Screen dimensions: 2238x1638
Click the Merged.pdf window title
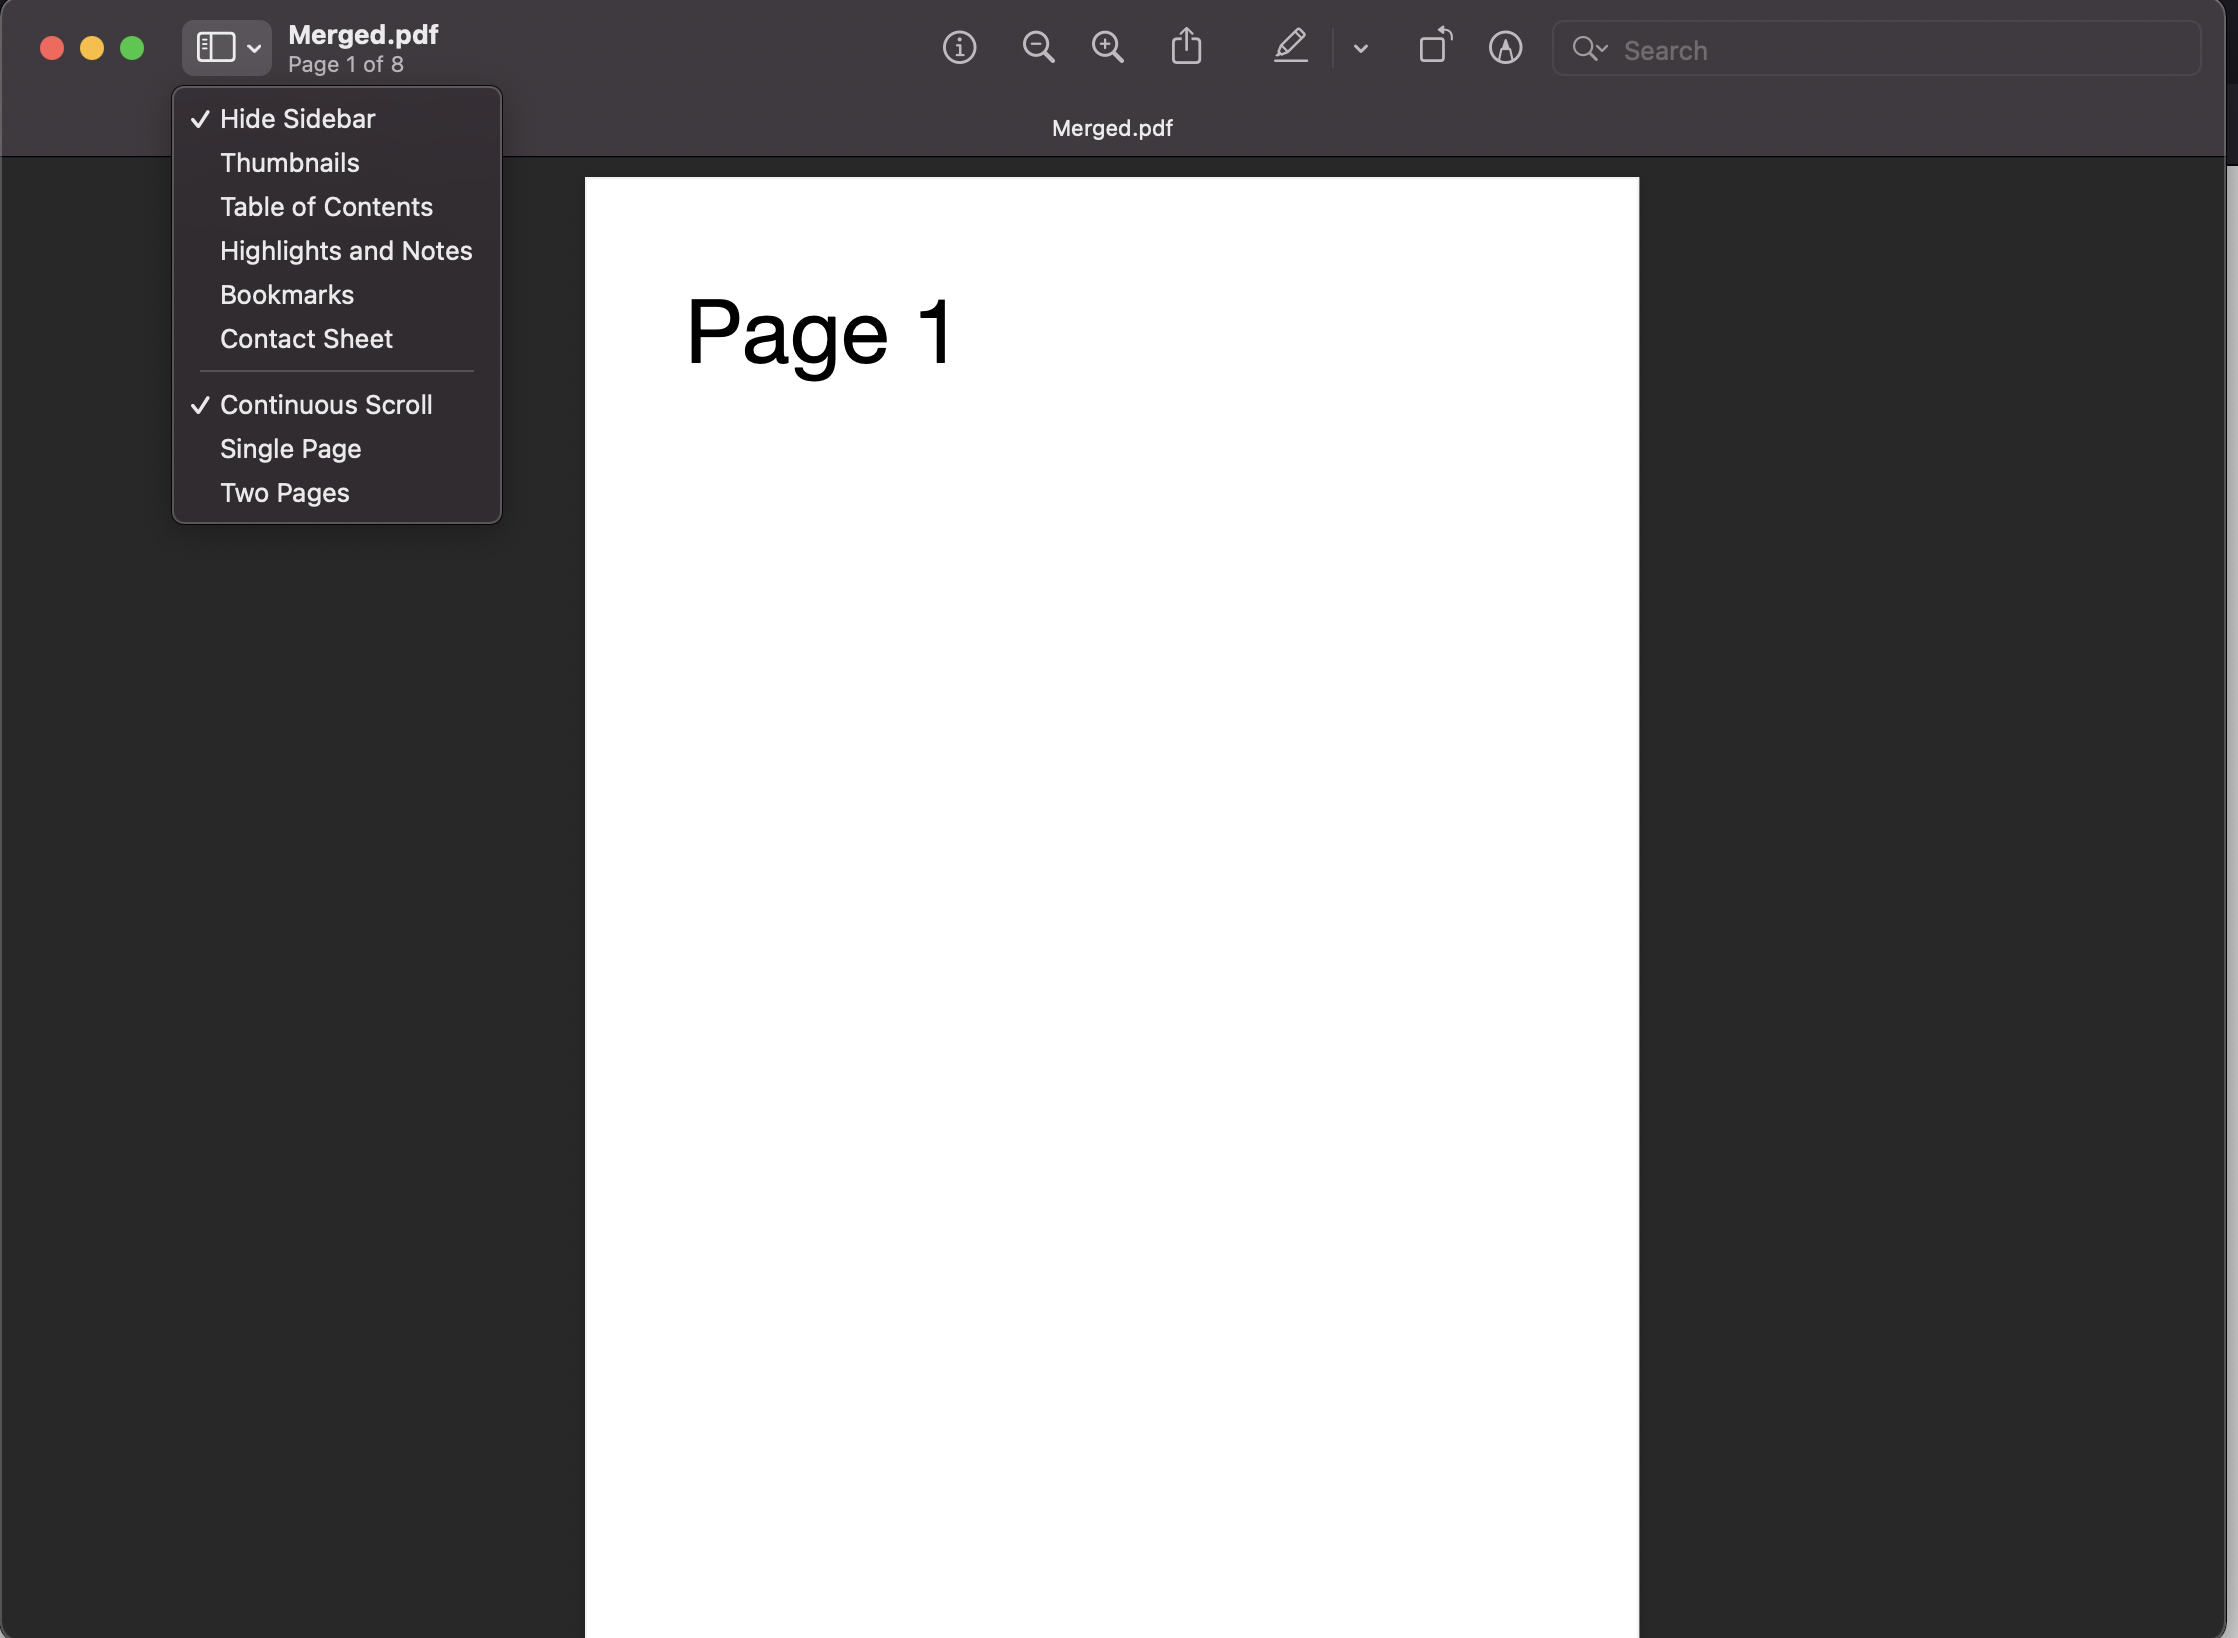pyautogui.click(x=363, y=35)
